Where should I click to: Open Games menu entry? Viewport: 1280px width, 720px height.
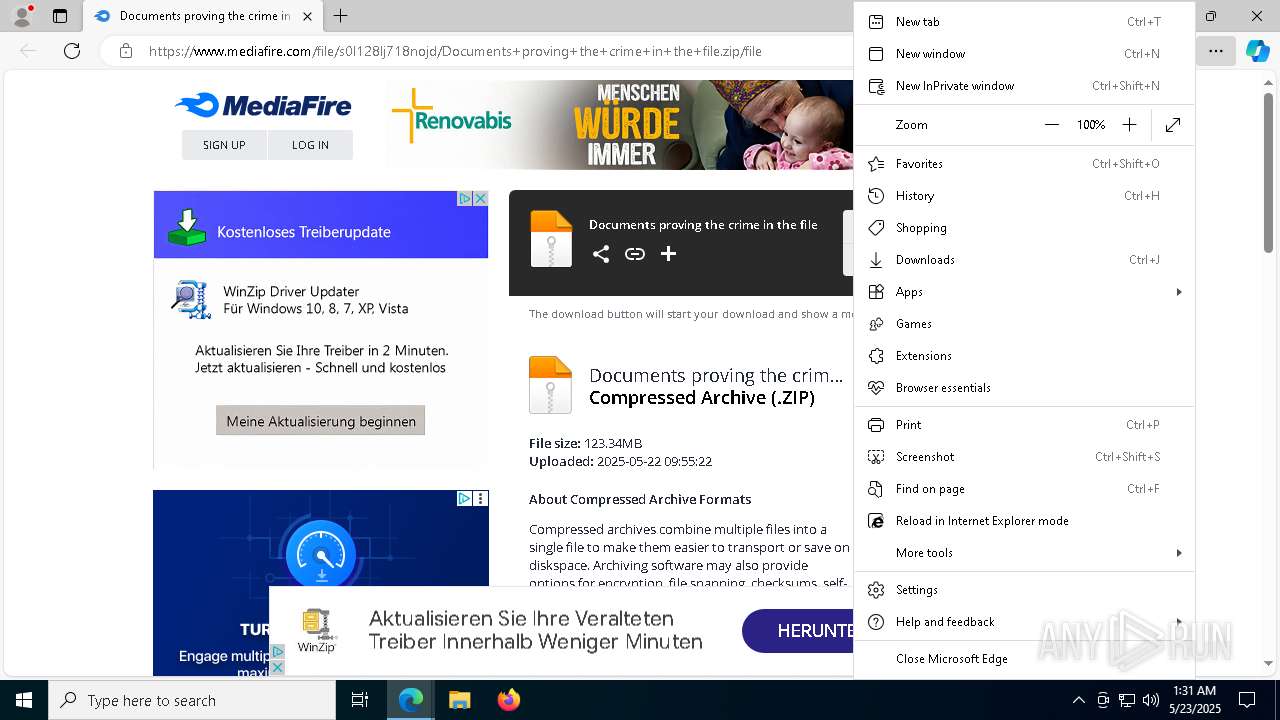click(x=1024, y=323)
